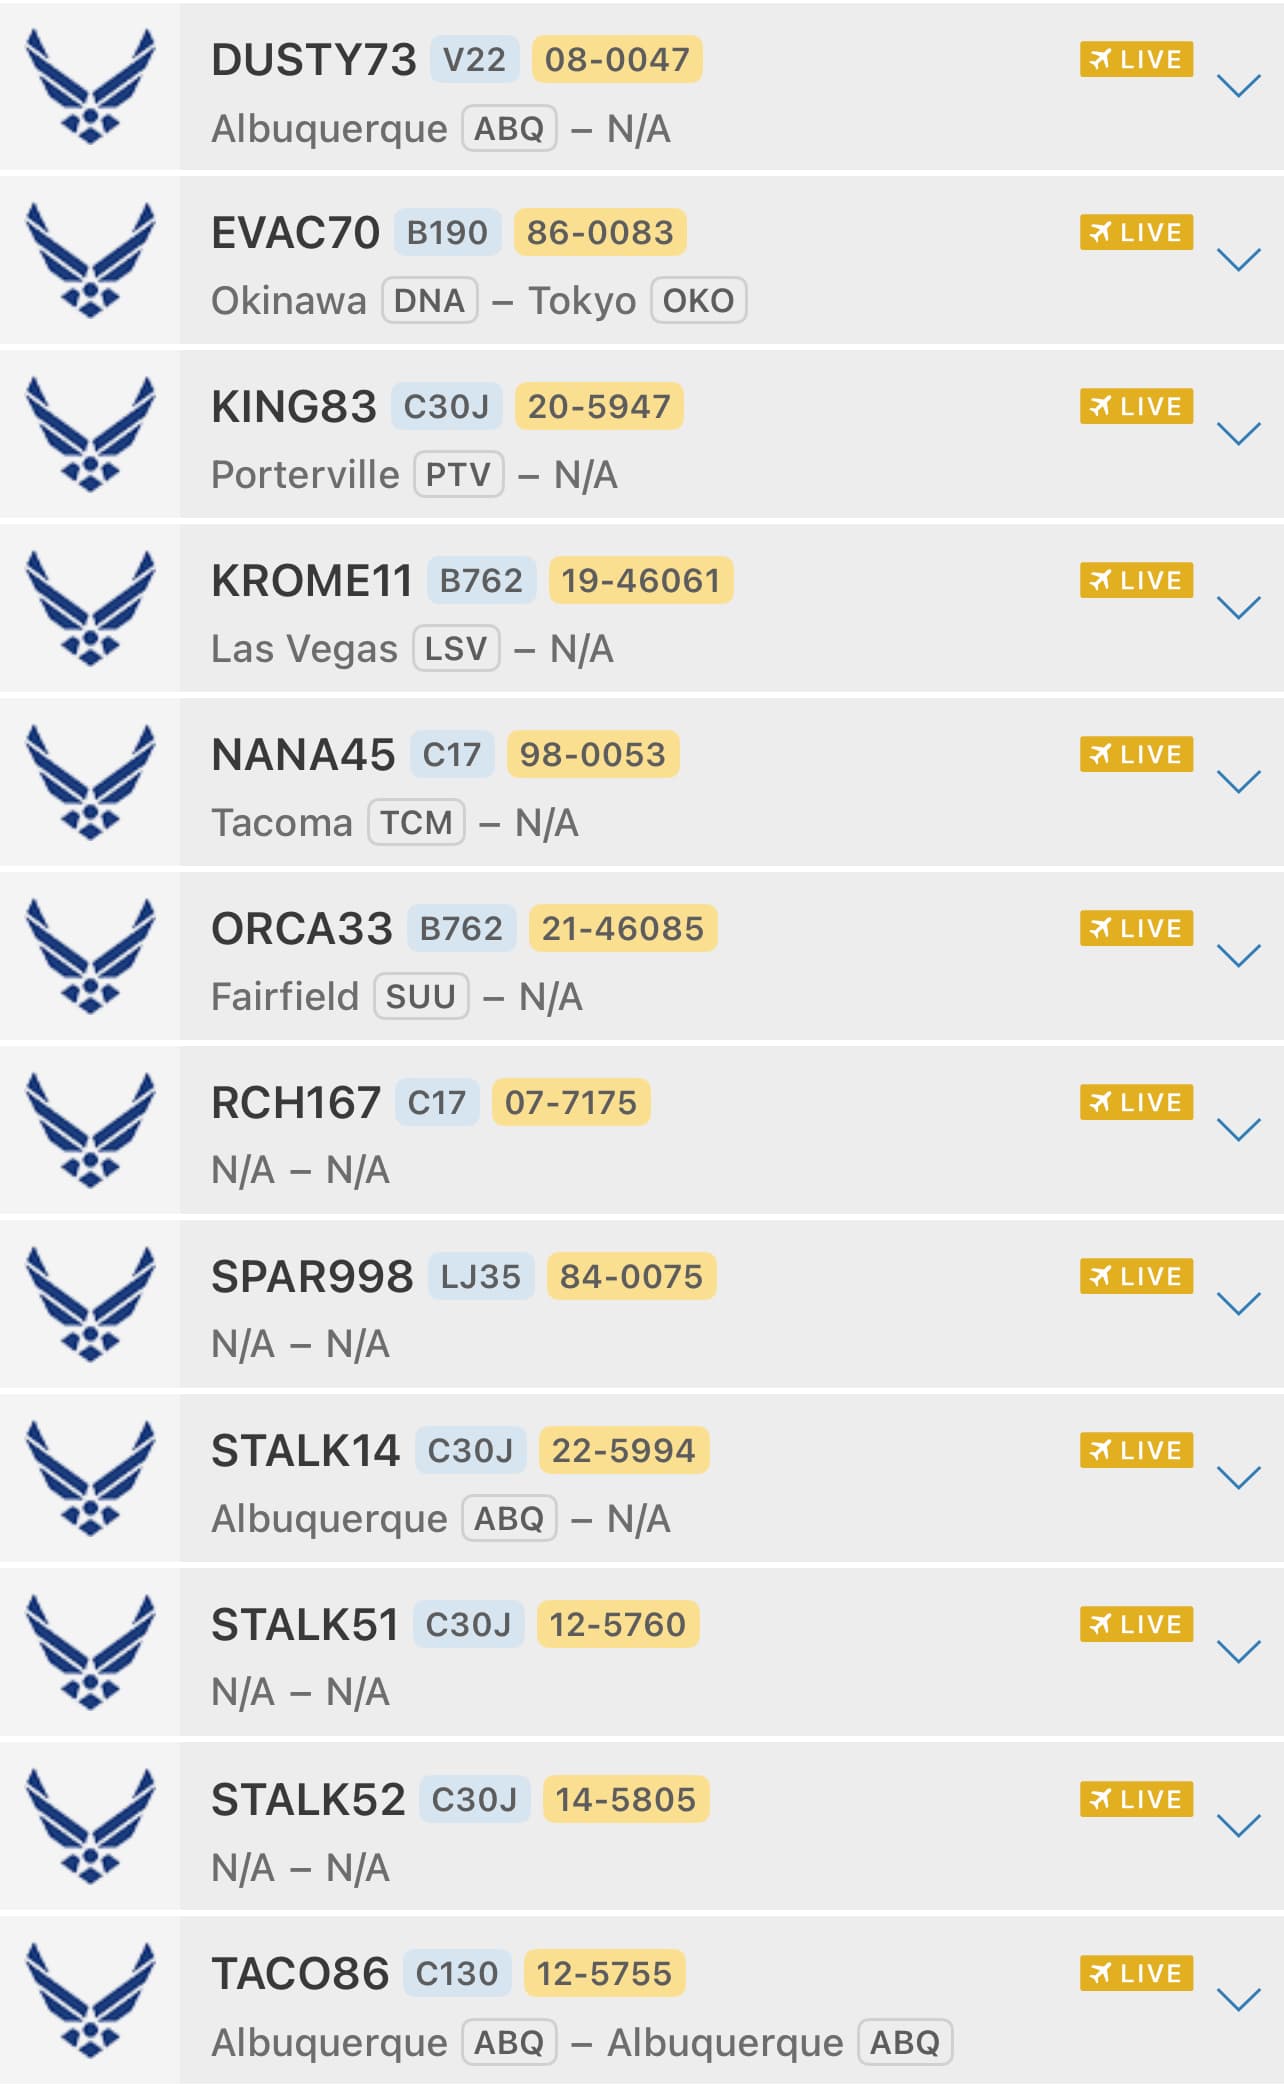1284x2089 pixels.
Task: Select the LJ35 aircraft type badge
Action: pyautogui.click(x=481, y=1276)
